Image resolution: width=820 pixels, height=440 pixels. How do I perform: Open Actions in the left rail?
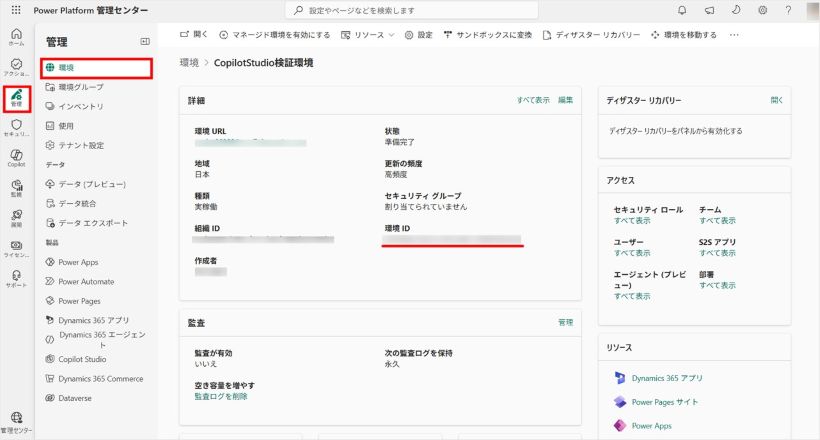(16, 67)
